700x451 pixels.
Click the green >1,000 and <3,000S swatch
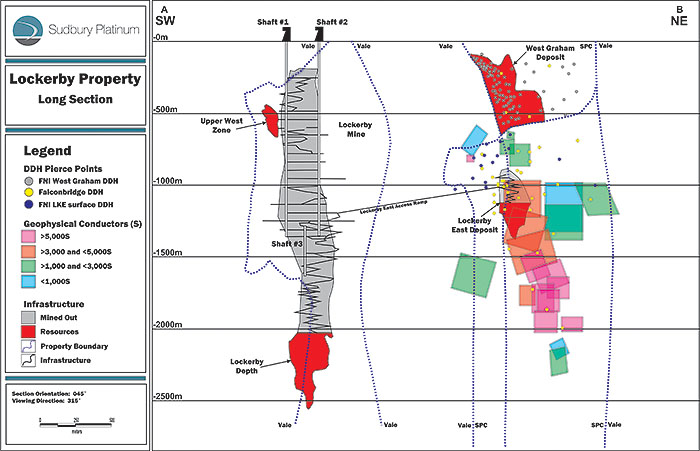pos(29,266)
